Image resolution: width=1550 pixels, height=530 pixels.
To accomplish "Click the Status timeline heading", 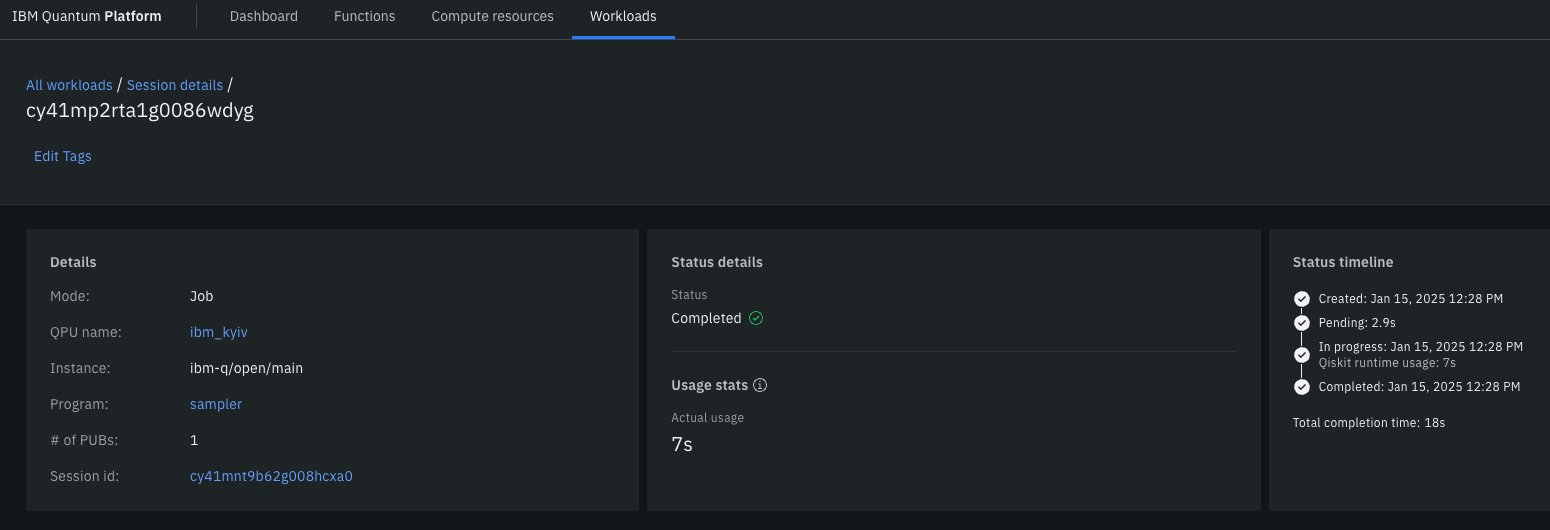I will (1343, 262).
